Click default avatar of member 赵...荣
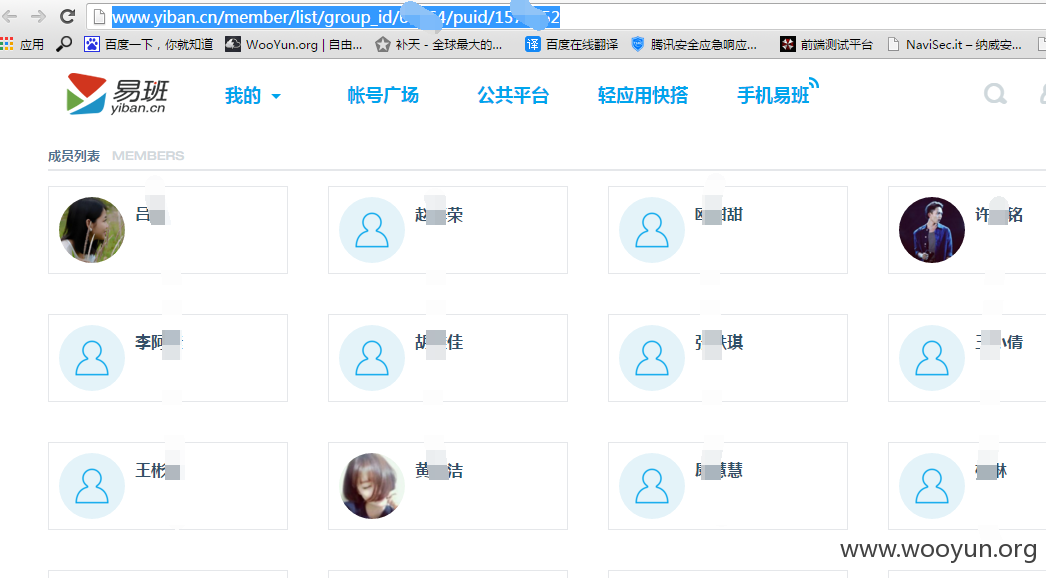Screen dimensions: 1046x578 point(372,230)
